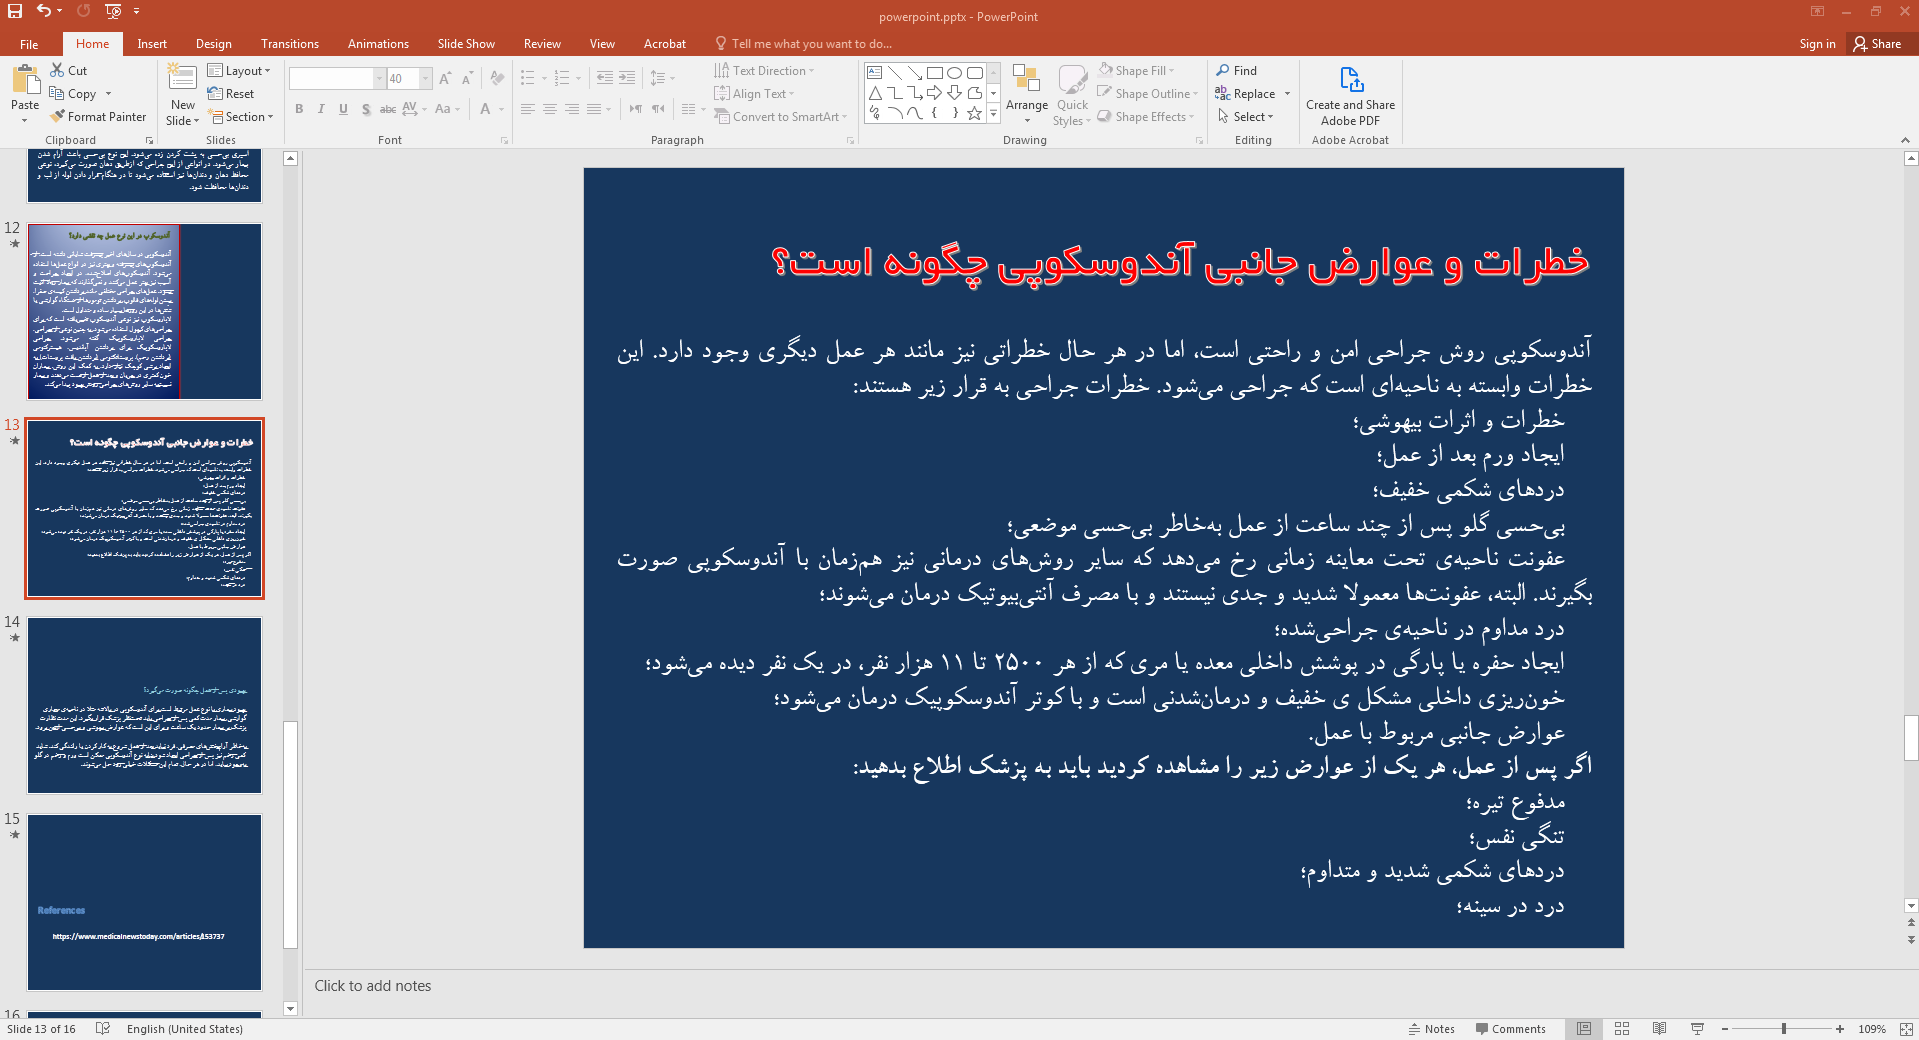Switch to Reading View icon
The height and width of the screenshot is (1040, 1919).
coord(1660,1029)
